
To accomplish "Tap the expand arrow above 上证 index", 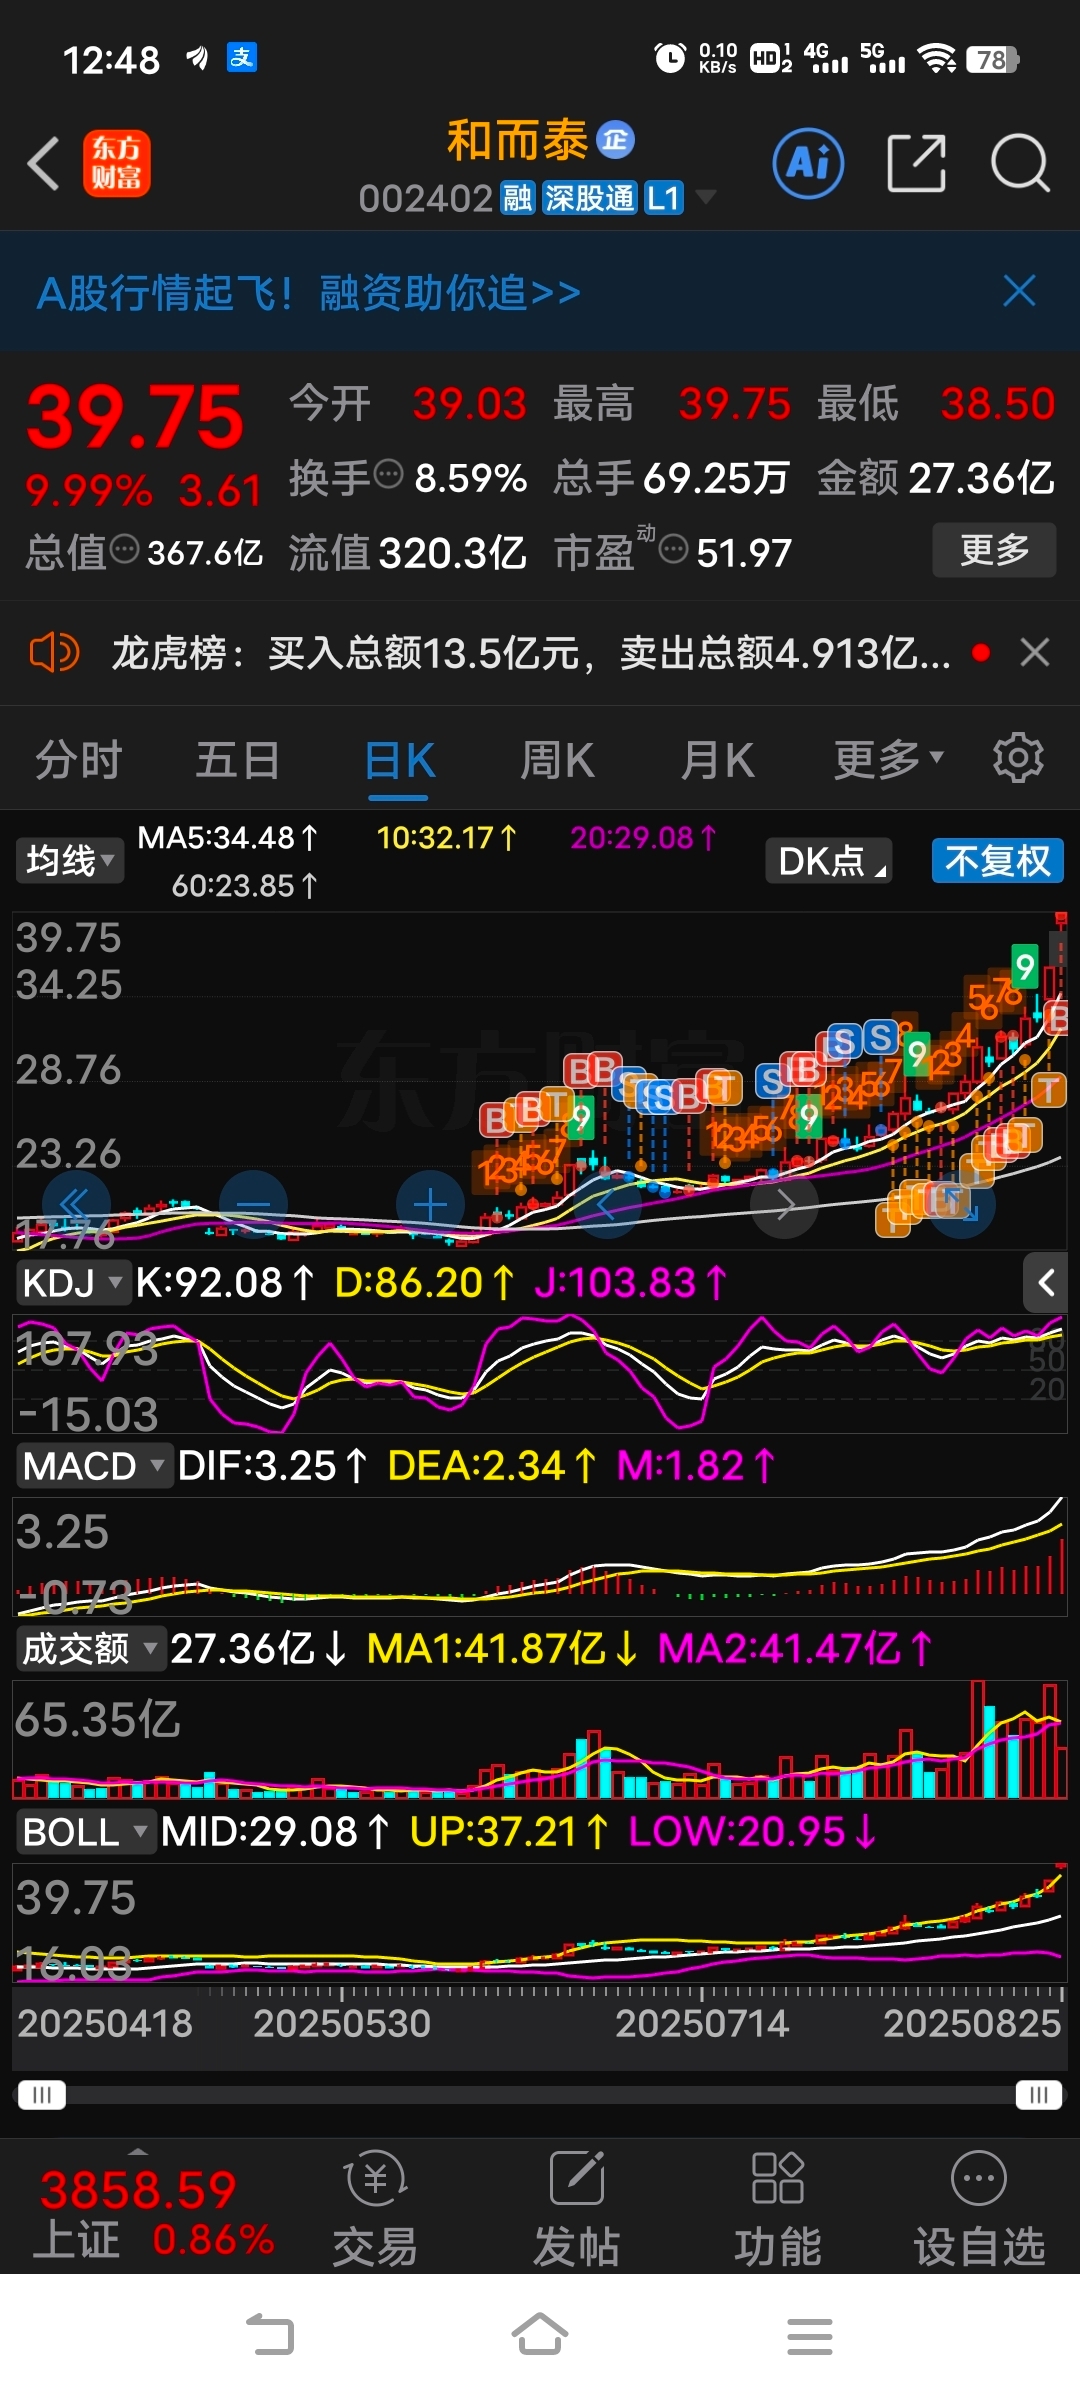I will coord(138,2152).
